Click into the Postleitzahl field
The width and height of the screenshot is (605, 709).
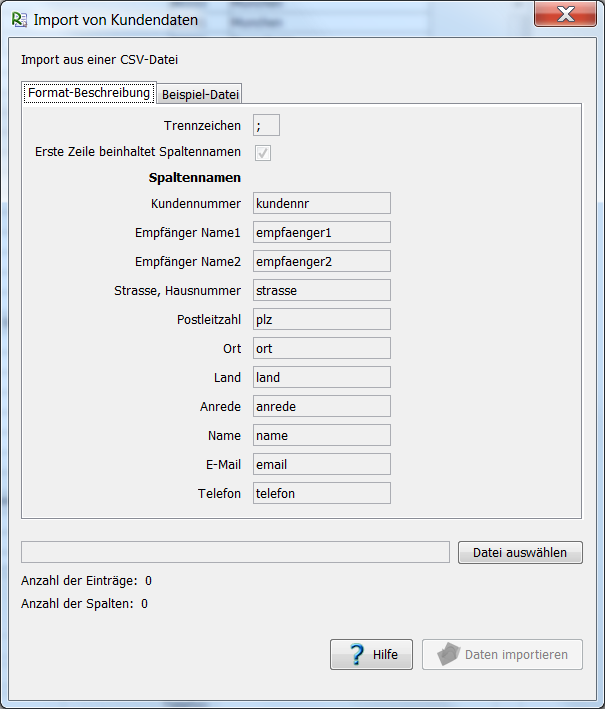click(321, 319)
